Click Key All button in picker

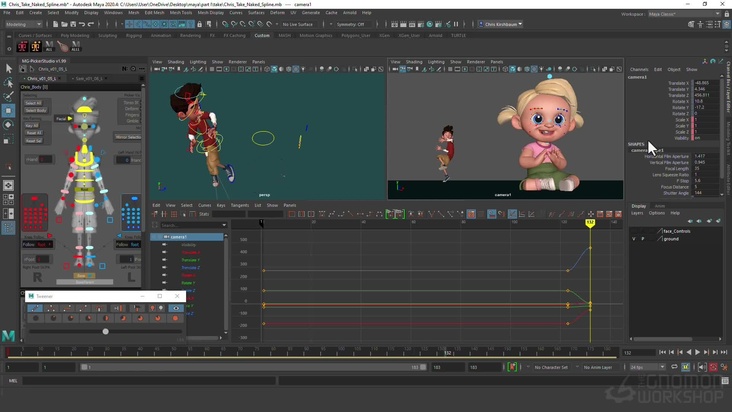32,126
